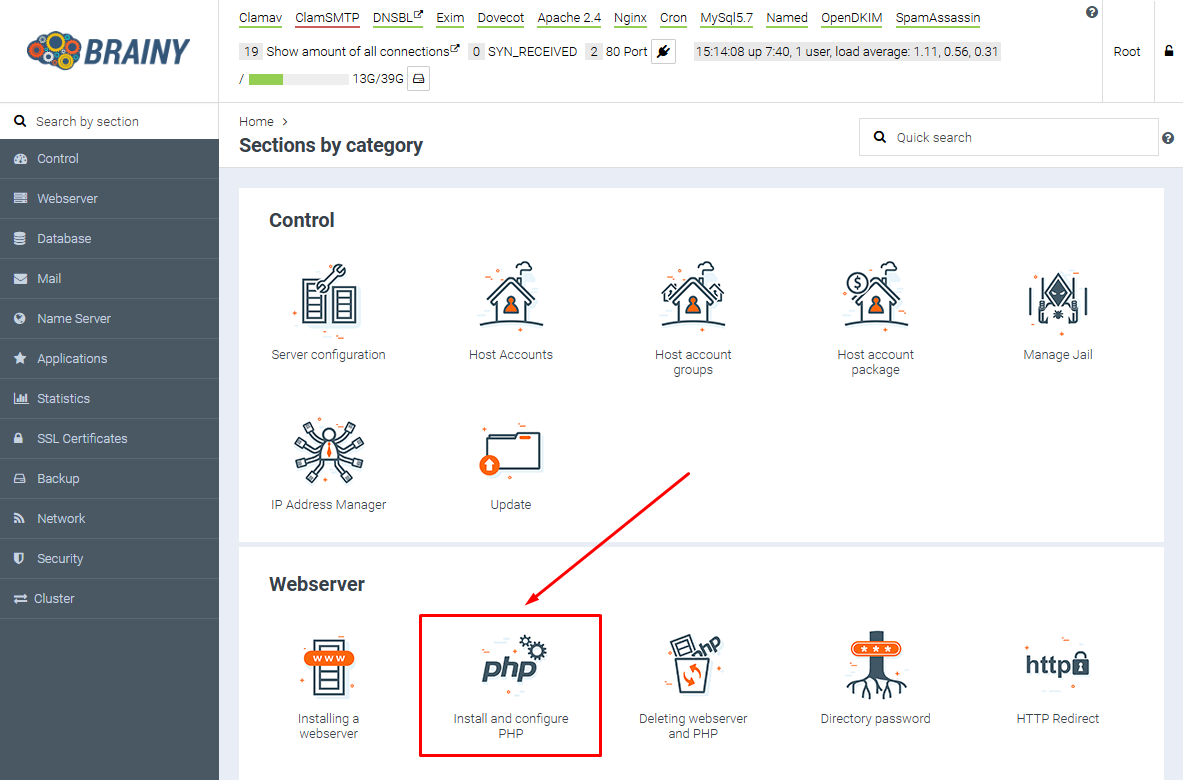The image size is (1183, 780).
Task: Open the Webserver sidebar menu
Action: 109,198
